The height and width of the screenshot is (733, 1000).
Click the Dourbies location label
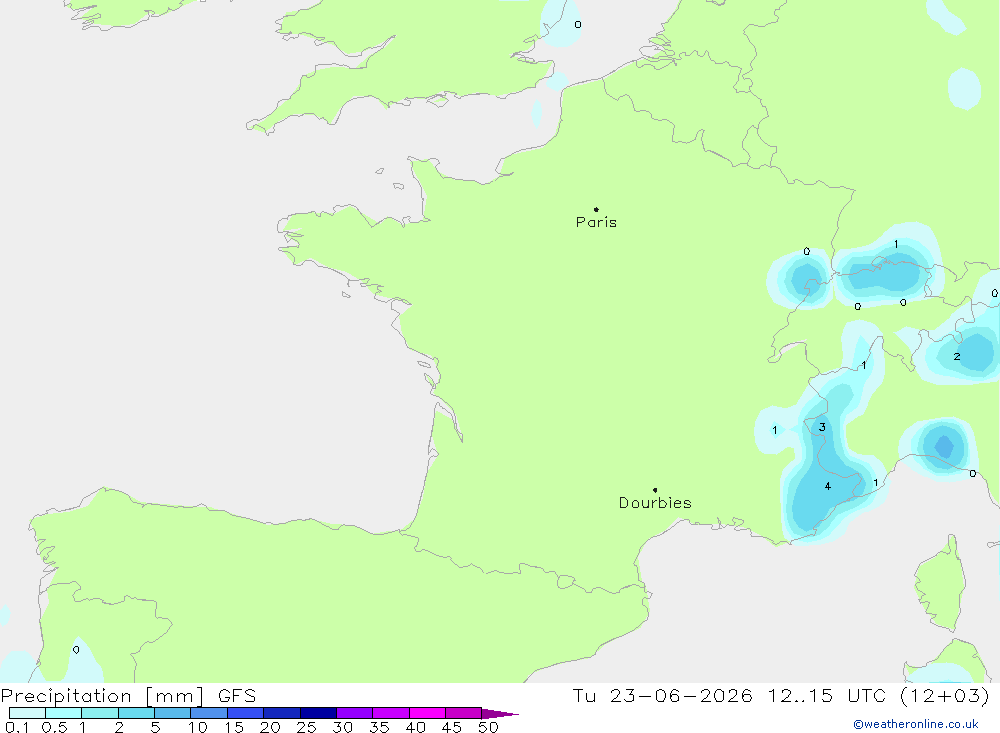click(655, 503)
